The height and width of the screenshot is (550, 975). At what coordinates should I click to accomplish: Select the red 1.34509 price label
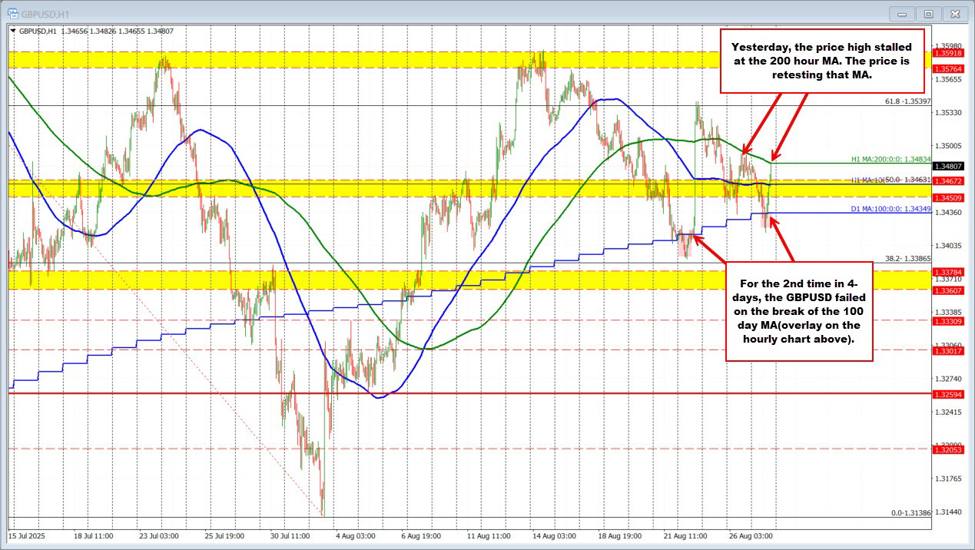pos(948,198)
